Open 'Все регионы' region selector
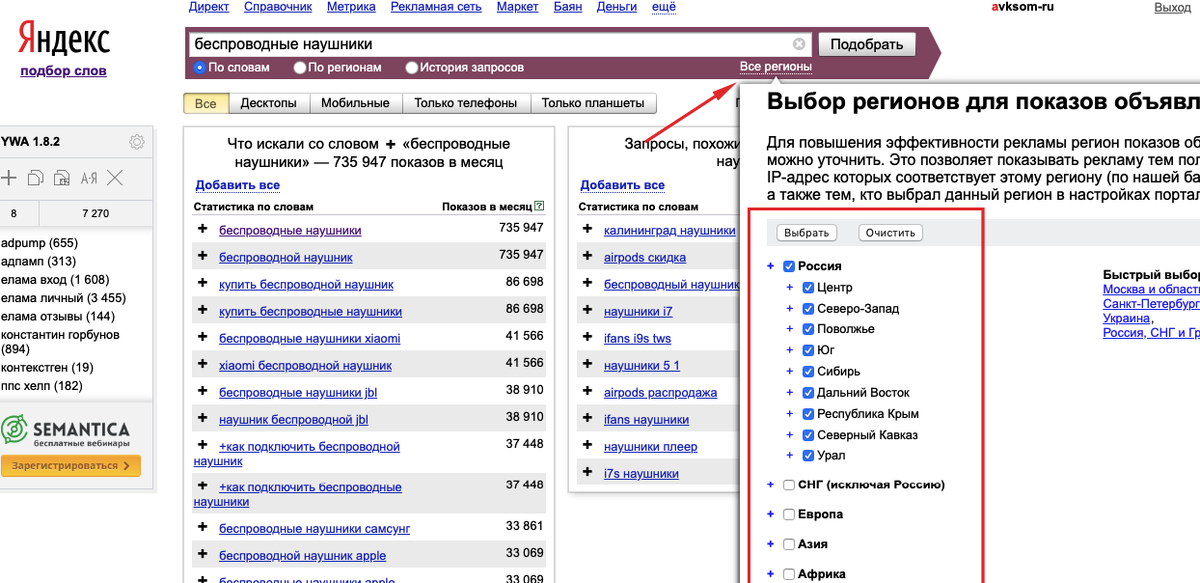This screenshot has width=1200, height=583. click(x=775, y=67)
